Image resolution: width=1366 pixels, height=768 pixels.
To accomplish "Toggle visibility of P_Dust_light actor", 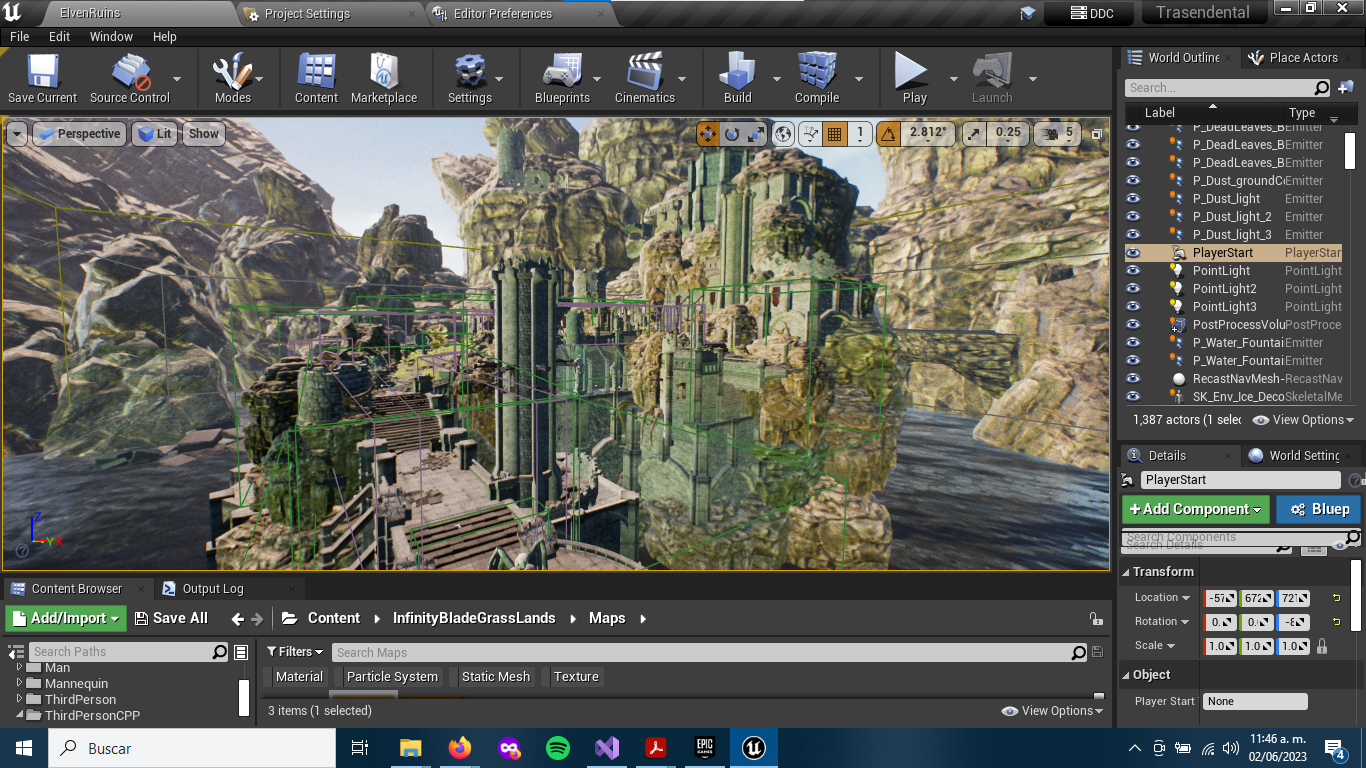I will click(1133, 199).
